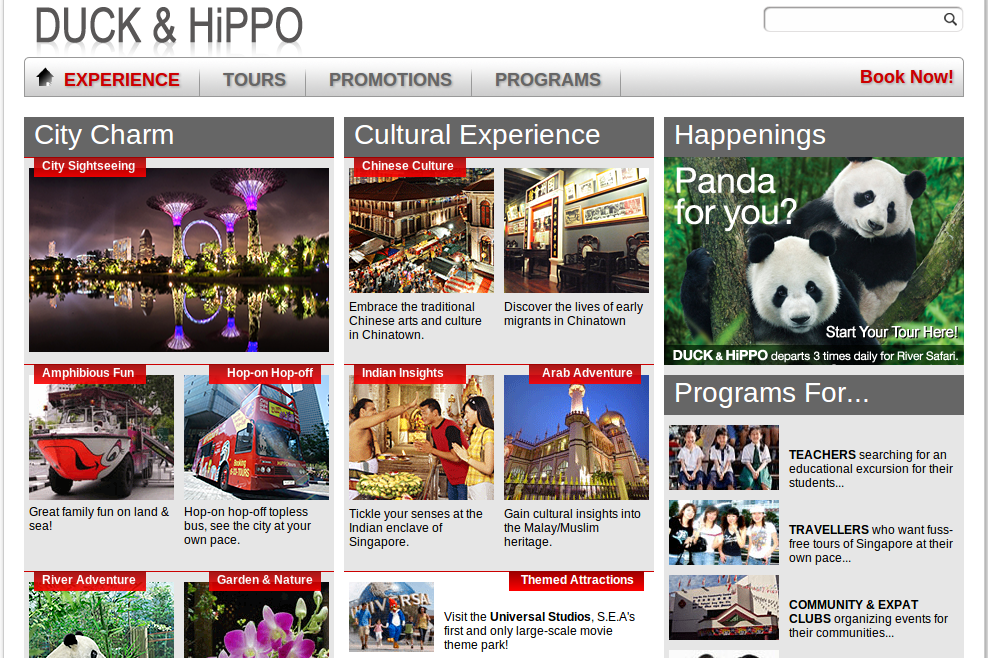
Task: Open the Chinatown street market image
Action: [422, 230]
